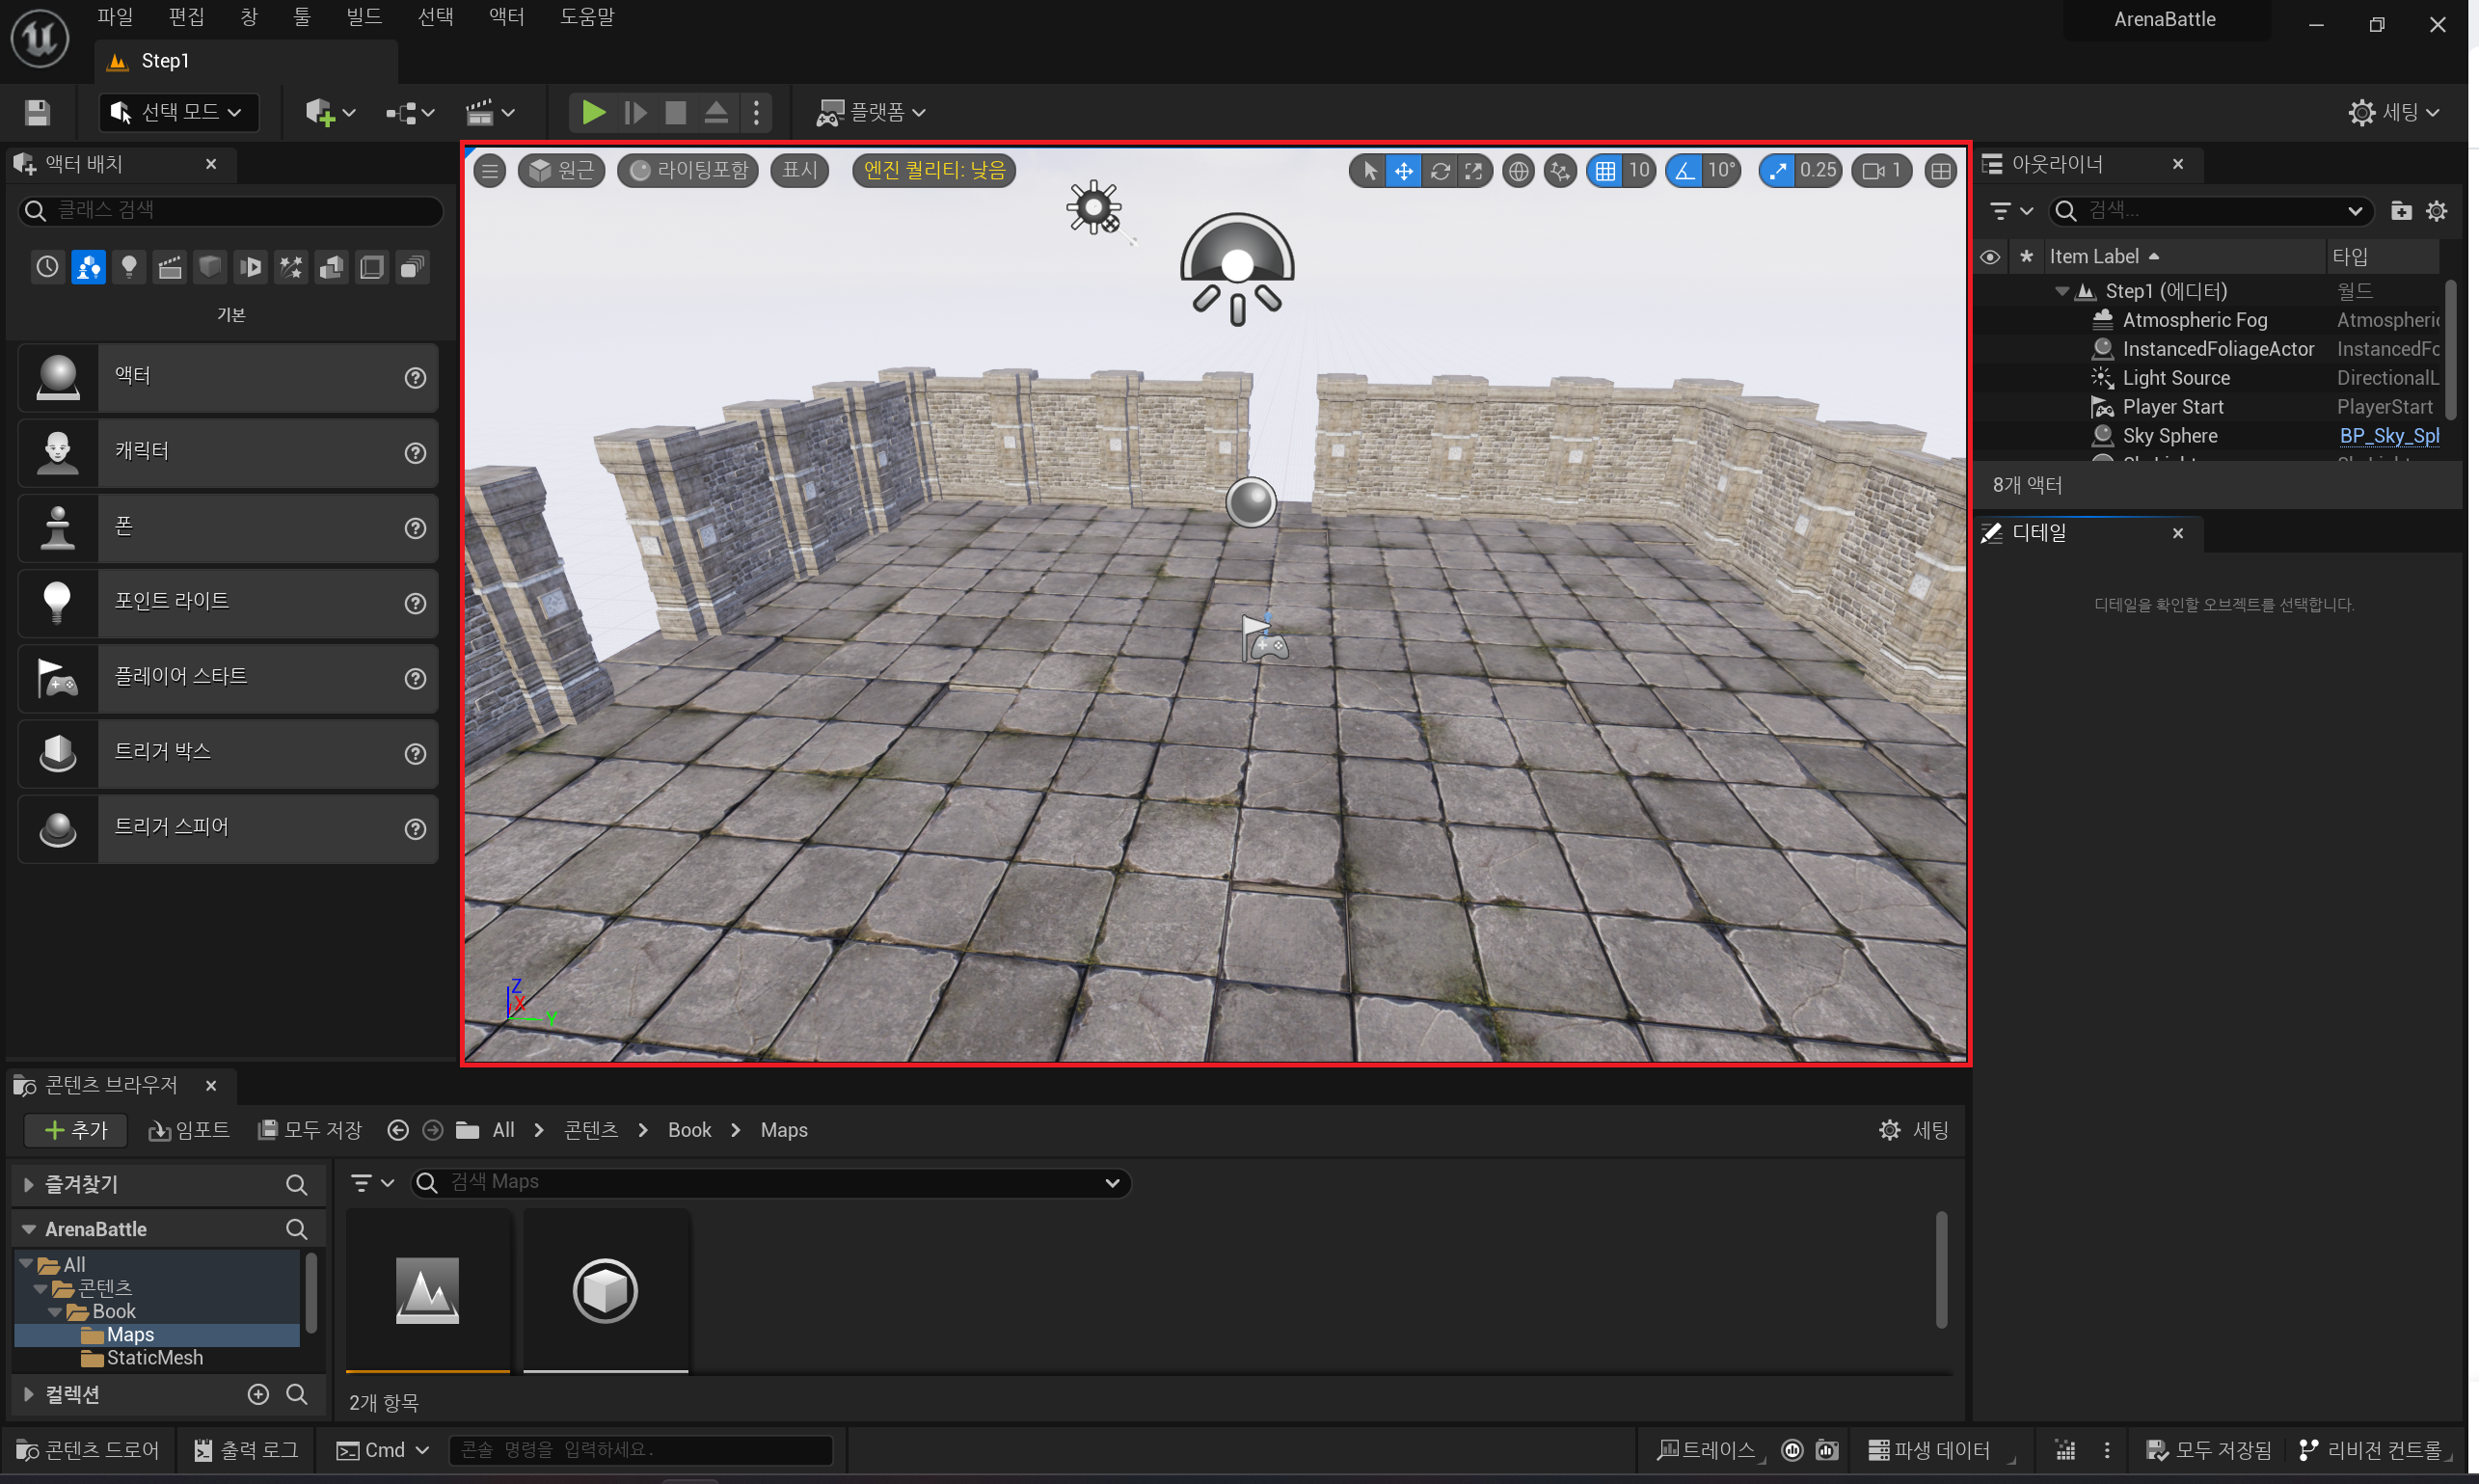Toggle grid snapping in viewport
The width and height of the screenshot is (2479, 1484).
coord(1605,171)
